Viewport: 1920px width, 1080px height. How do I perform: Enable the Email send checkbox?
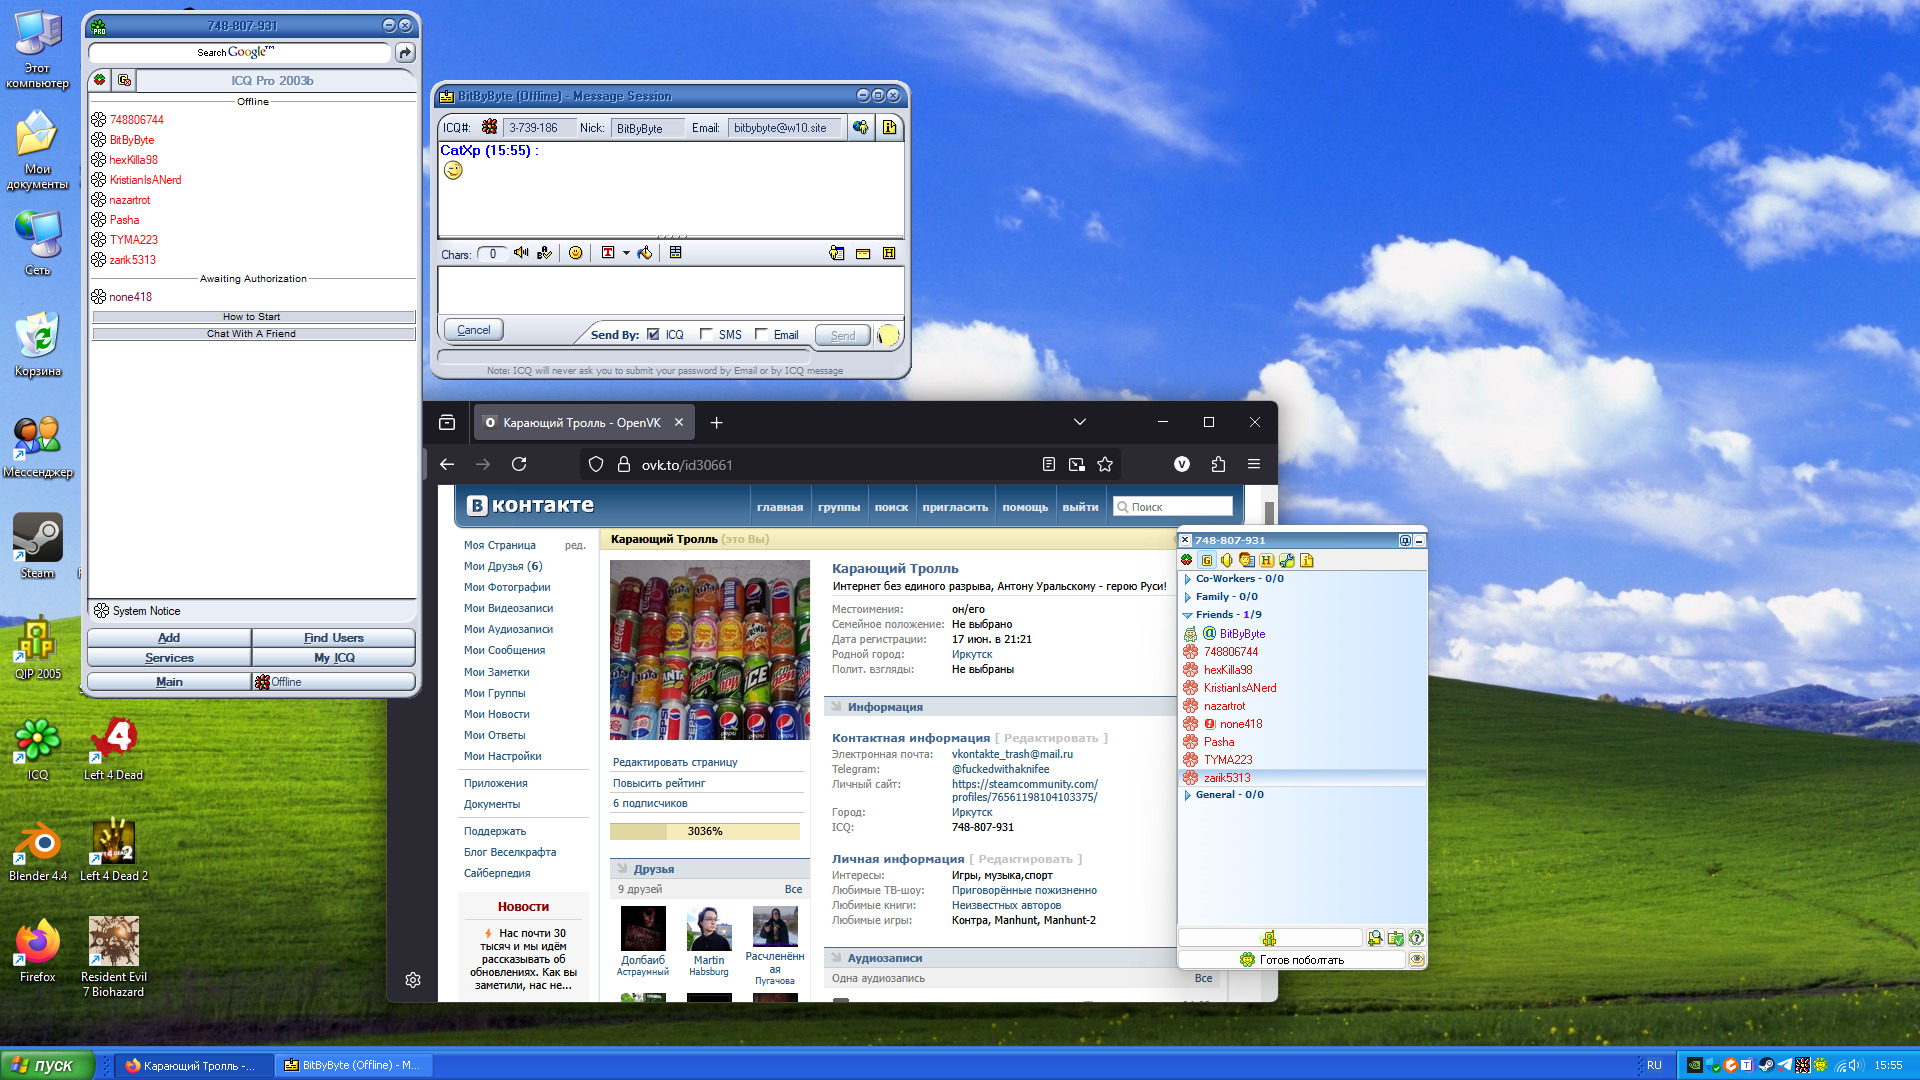pos(761,335)
